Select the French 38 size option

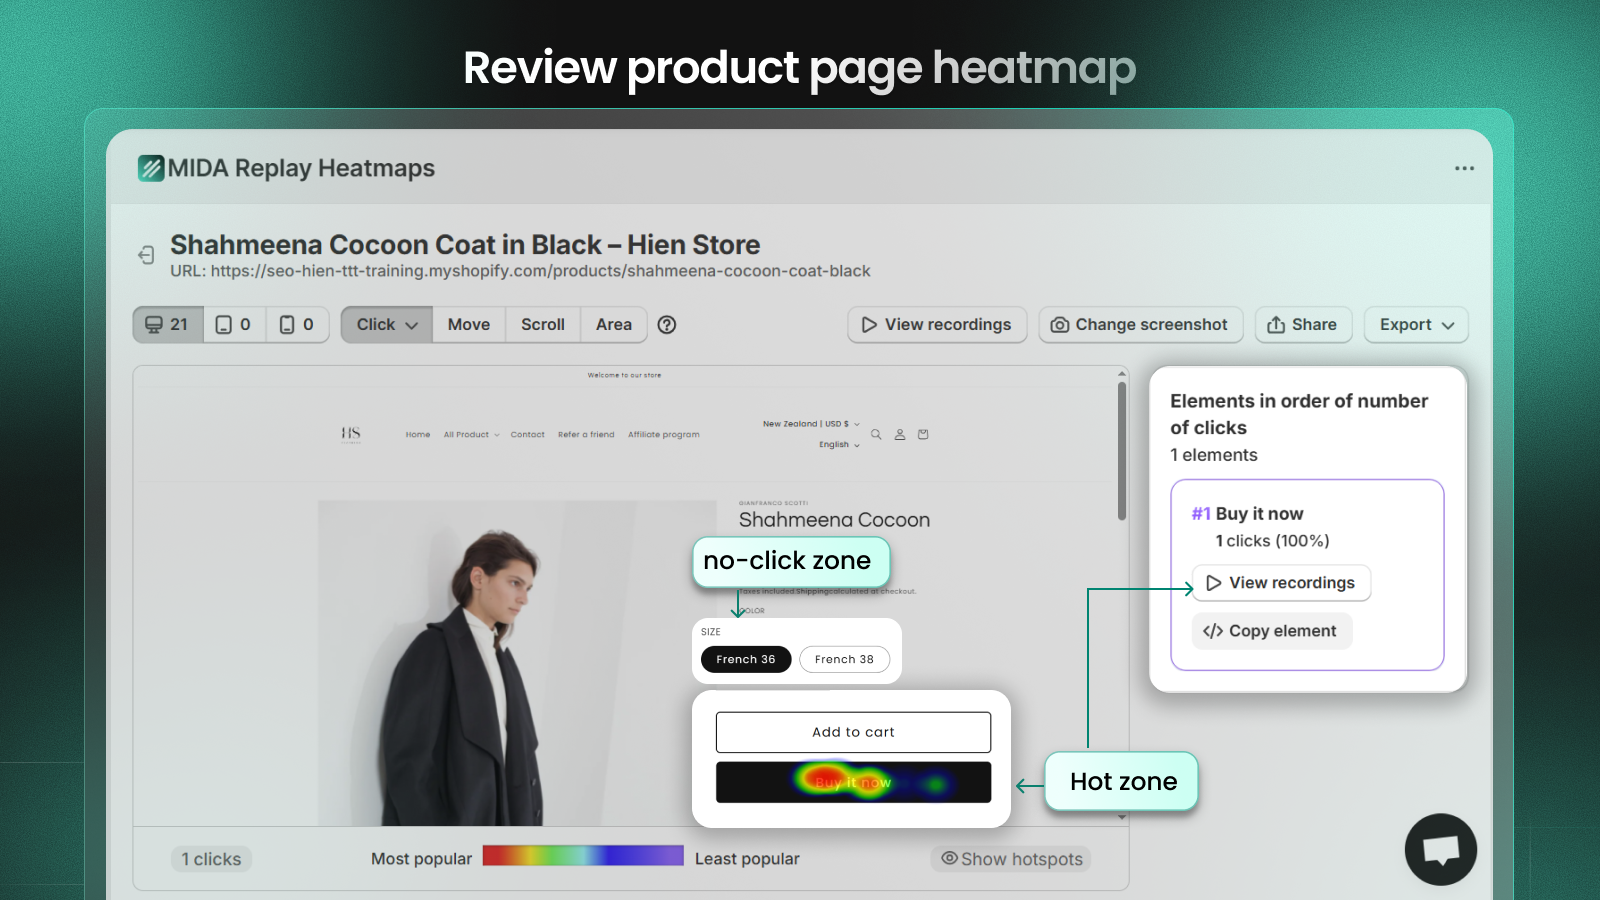tap(844, 659)
